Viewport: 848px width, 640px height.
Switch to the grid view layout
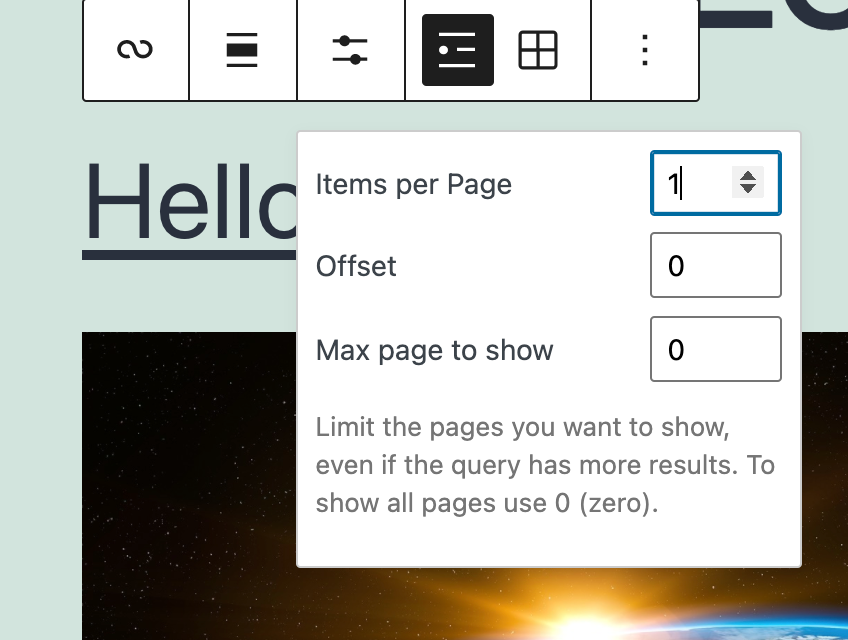pyautogui.click(x=538, y=50)
